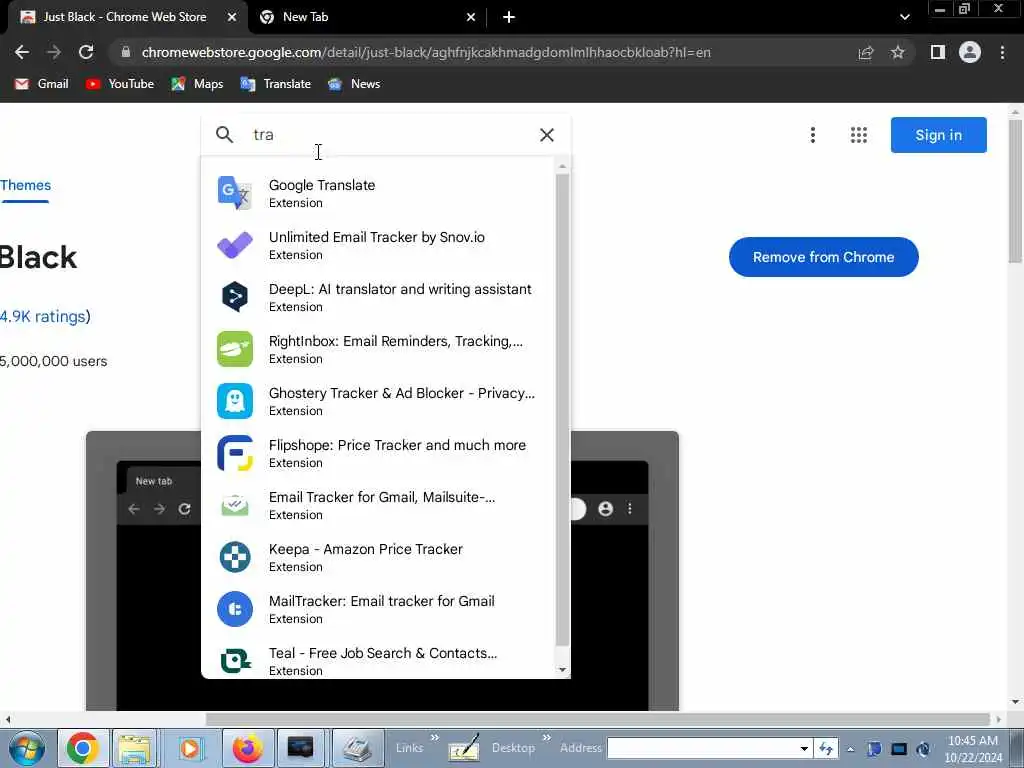This screenshot has height=768, width=1024.
Task: Click in the search field containing tra
Action: (390, 135)
